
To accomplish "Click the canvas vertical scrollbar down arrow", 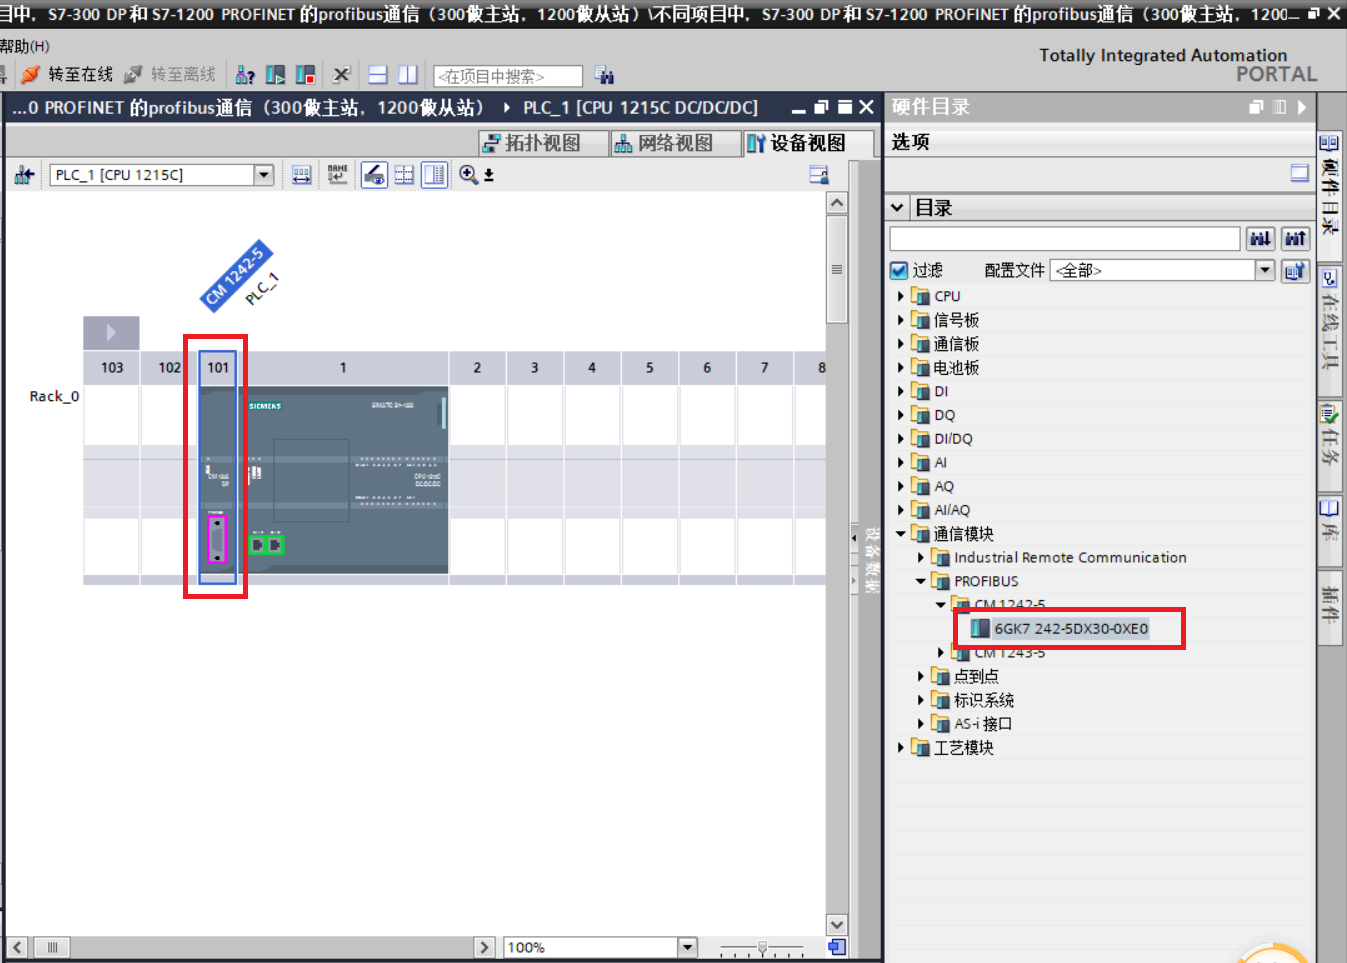I will pos(837,924).
